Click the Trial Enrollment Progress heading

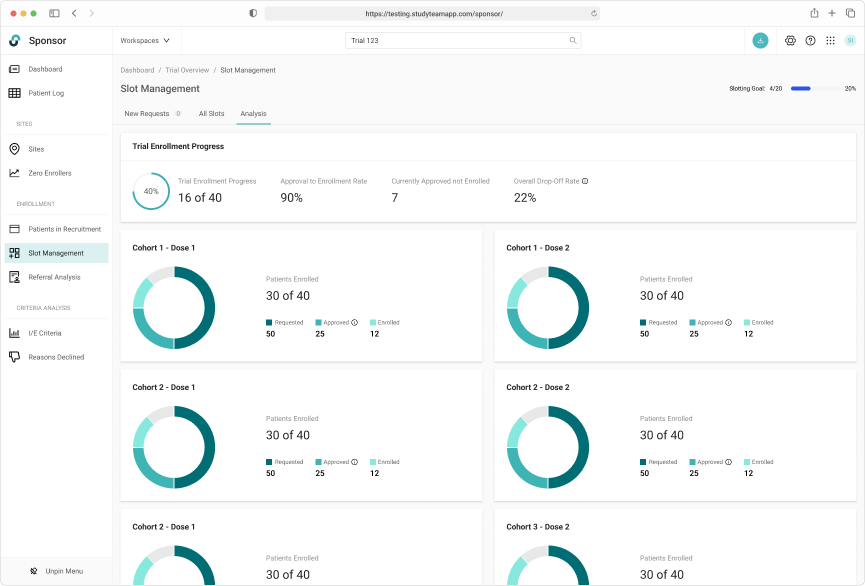178,146
